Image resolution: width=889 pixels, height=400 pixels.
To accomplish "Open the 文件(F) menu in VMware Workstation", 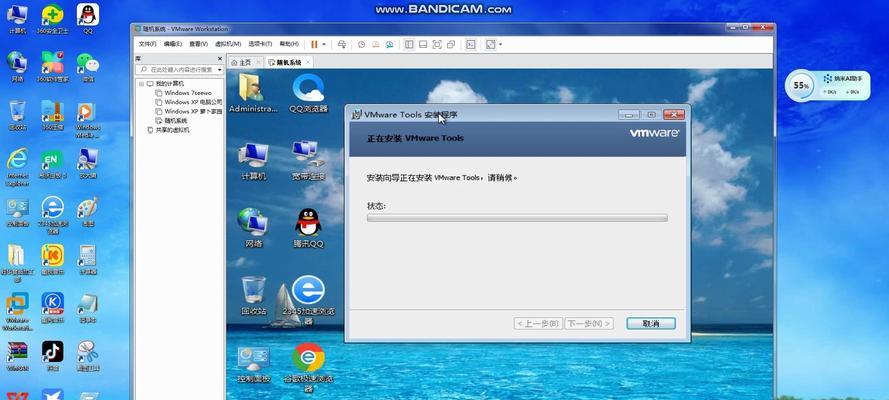I will pos(147,44).
